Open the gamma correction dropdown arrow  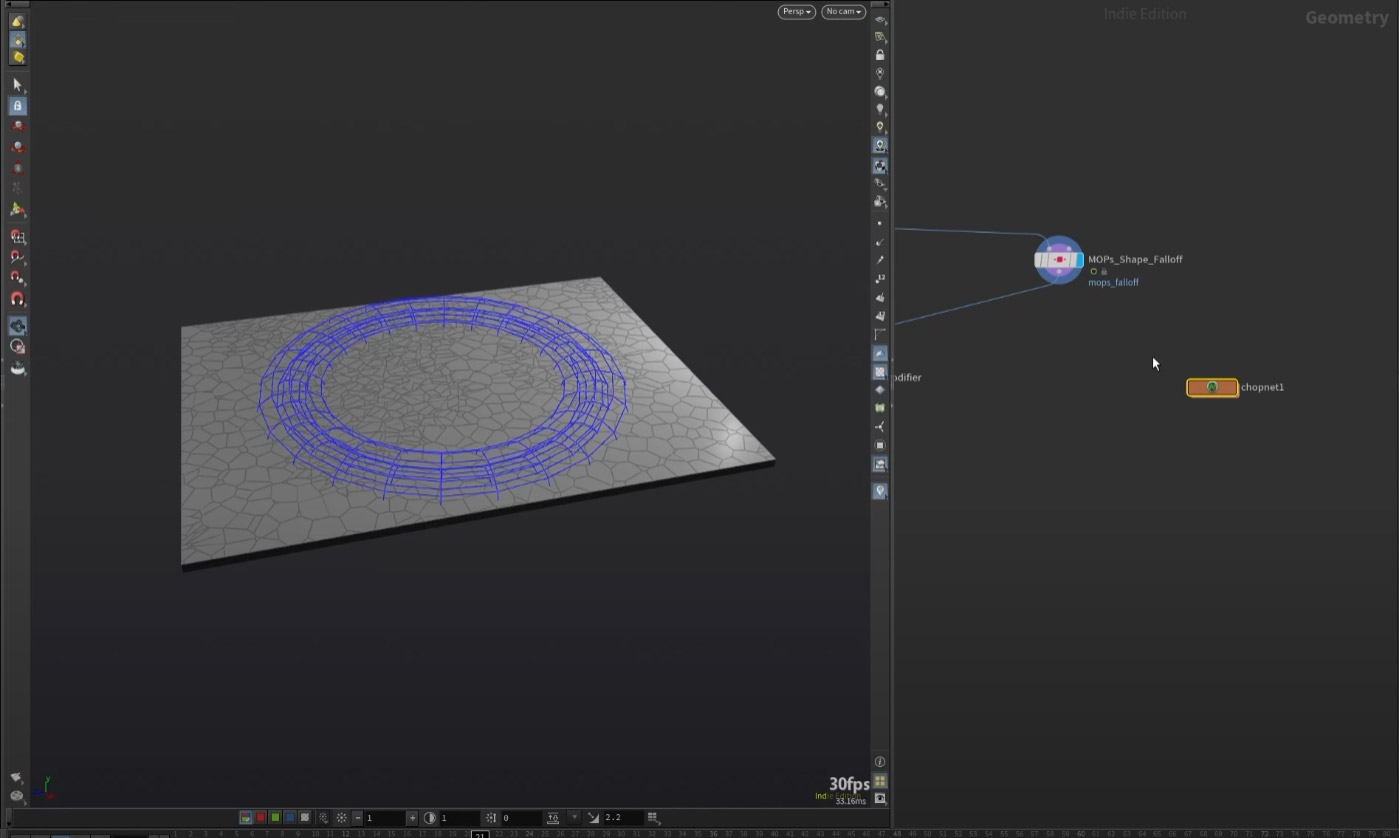(574, 817)
